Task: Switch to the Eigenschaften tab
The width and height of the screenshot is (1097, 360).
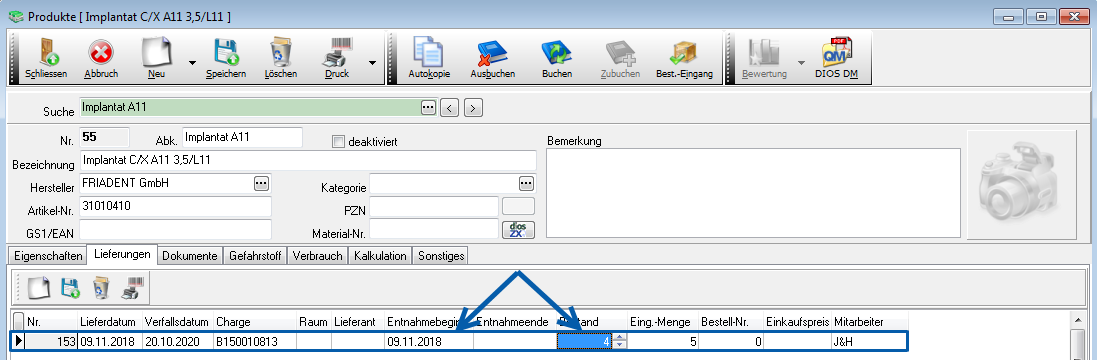Action: point(47,256)
